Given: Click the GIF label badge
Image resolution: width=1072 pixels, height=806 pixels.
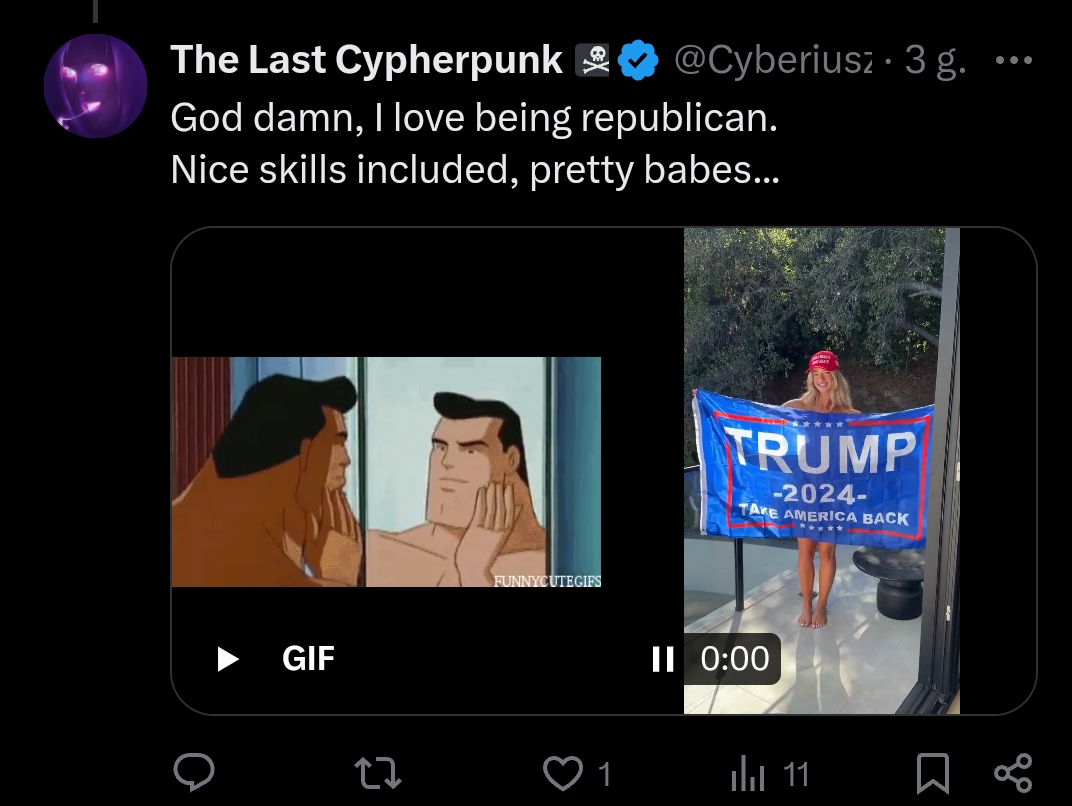Looking at the screenshot, I should [x=308, y=658].
